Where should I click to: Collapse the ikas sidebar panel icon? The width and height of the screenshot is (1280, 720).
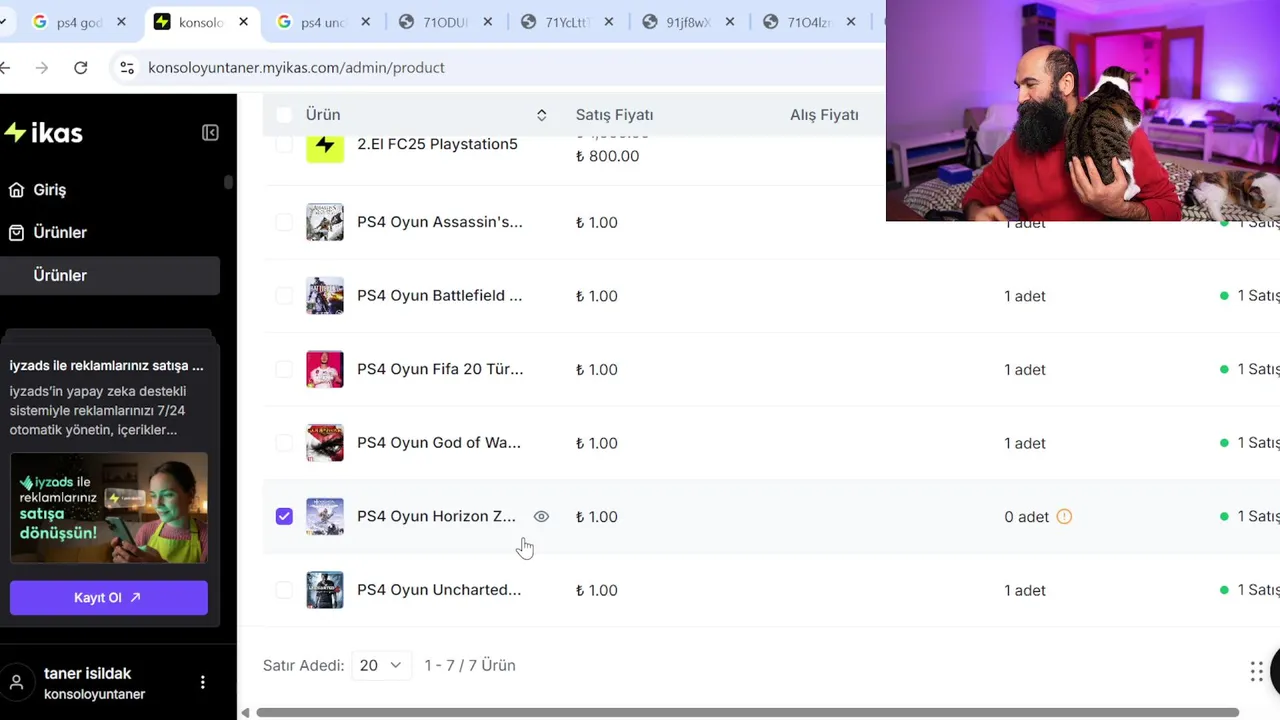(210, 133)
